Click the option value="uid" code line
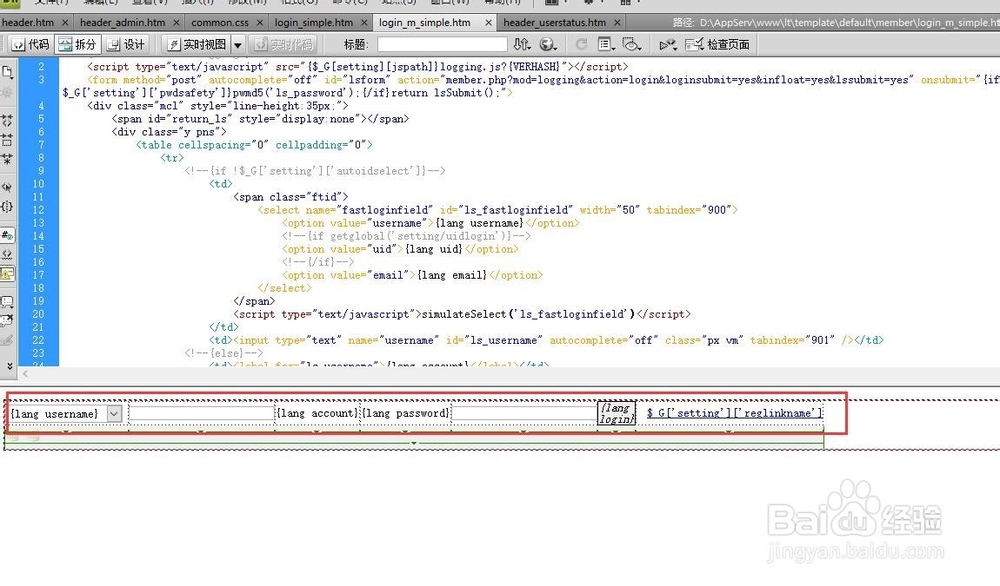Image resolution: width=1000 pixels, height=586 pixels. (400, 249)
